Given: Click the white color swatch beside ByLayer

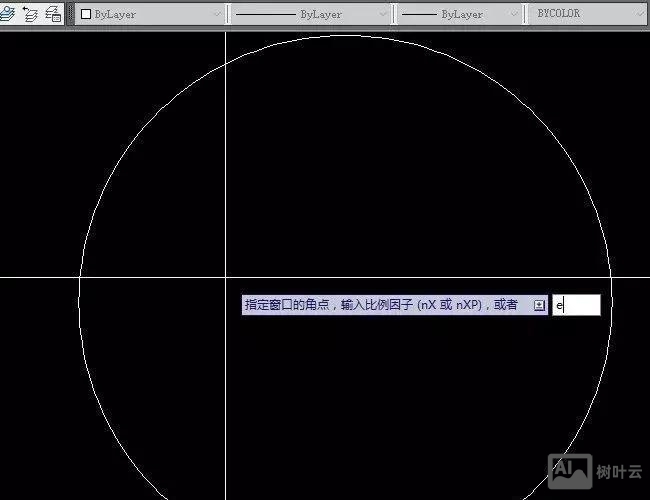Looking at the screenshot, I should click(86, 15).
